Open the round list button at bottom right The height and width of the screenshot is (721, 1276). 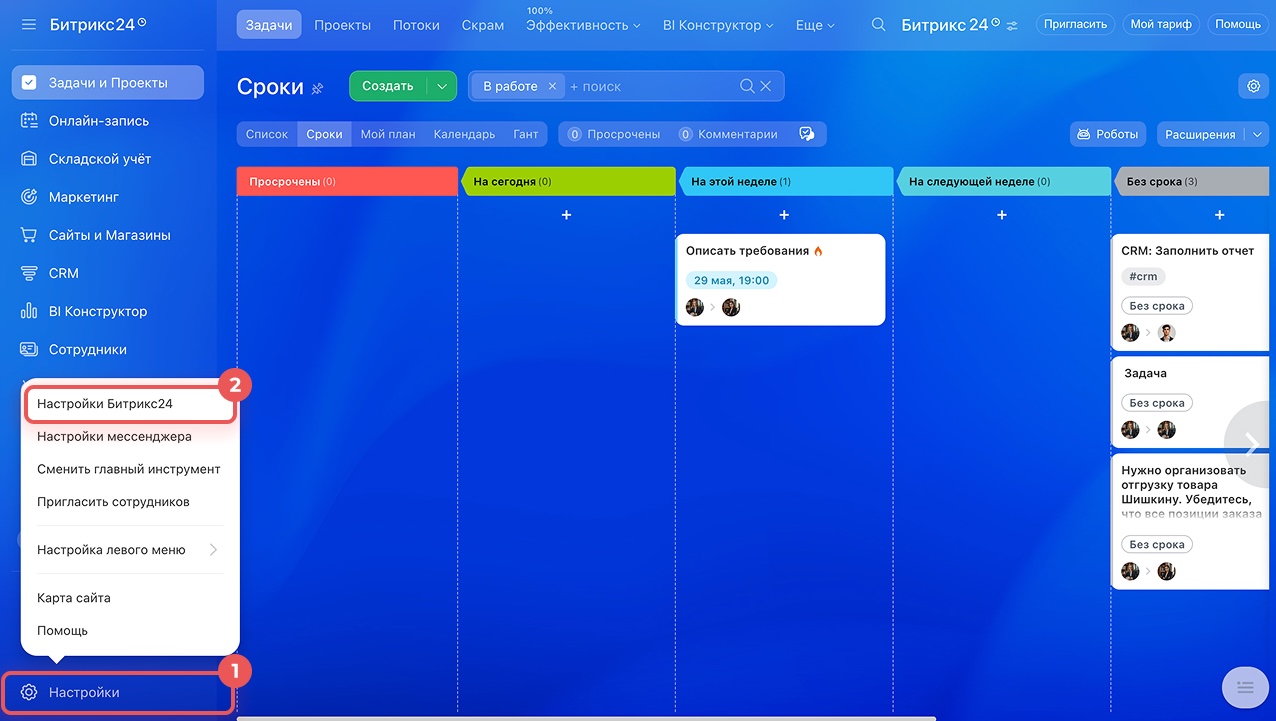point(1245,686)
